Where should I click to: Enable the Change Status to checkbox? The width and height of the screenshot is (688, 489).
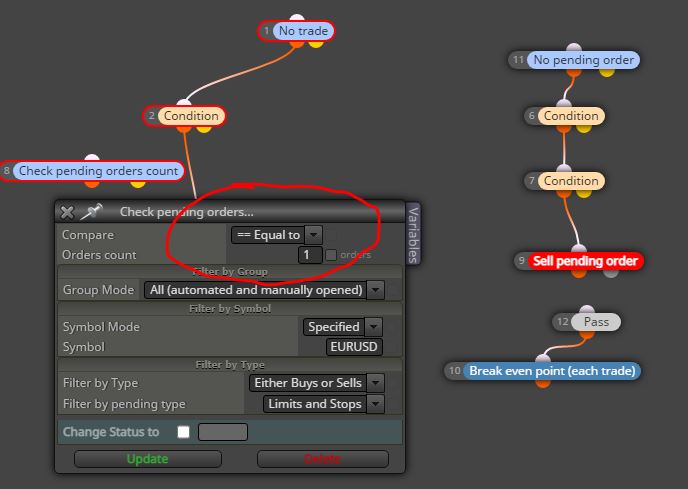click(x=183, y=432)
